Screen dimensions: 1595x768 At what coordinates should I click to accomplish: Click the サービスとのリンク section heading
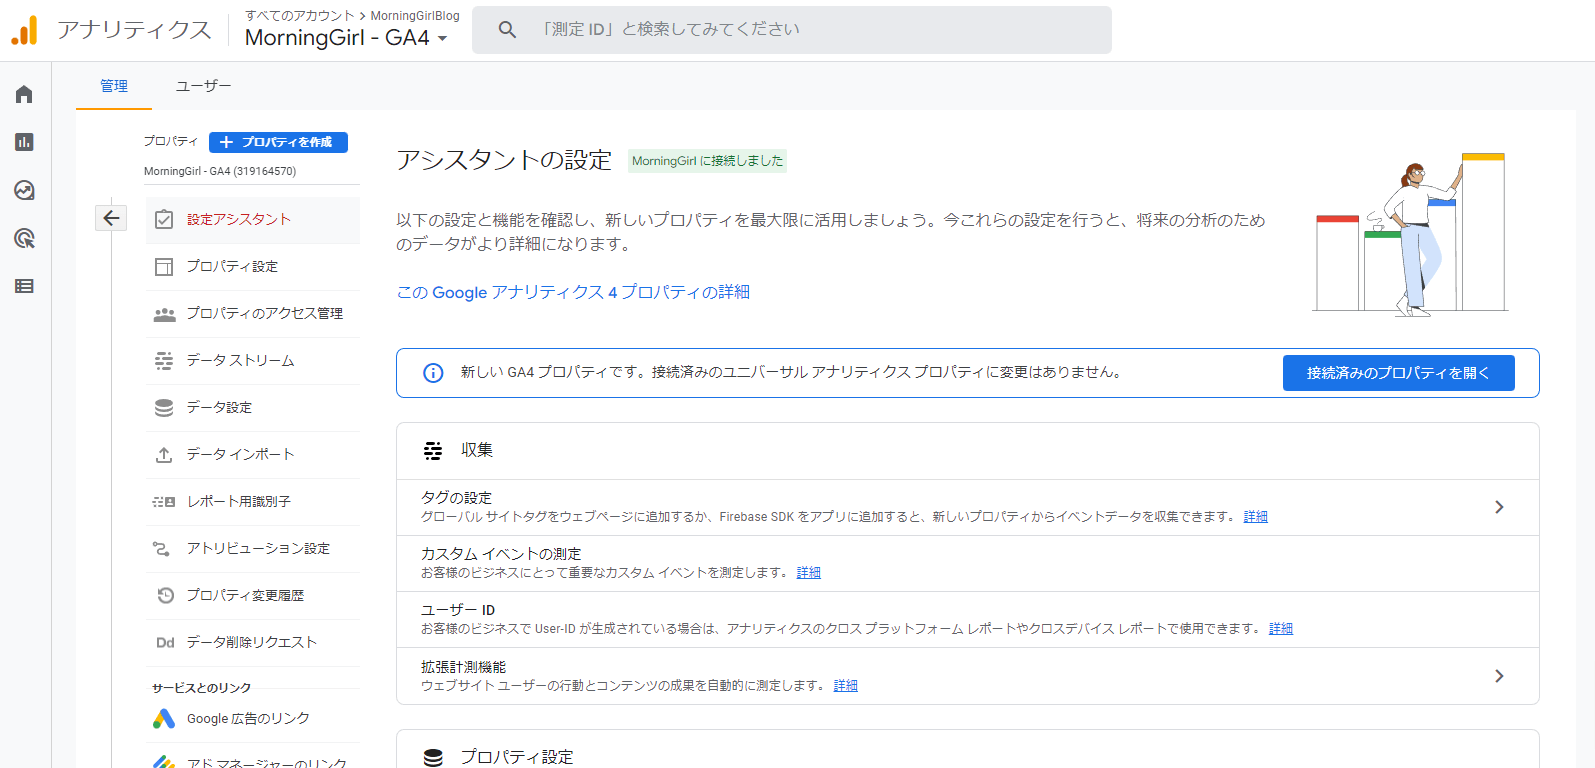(x=201, y=688)
